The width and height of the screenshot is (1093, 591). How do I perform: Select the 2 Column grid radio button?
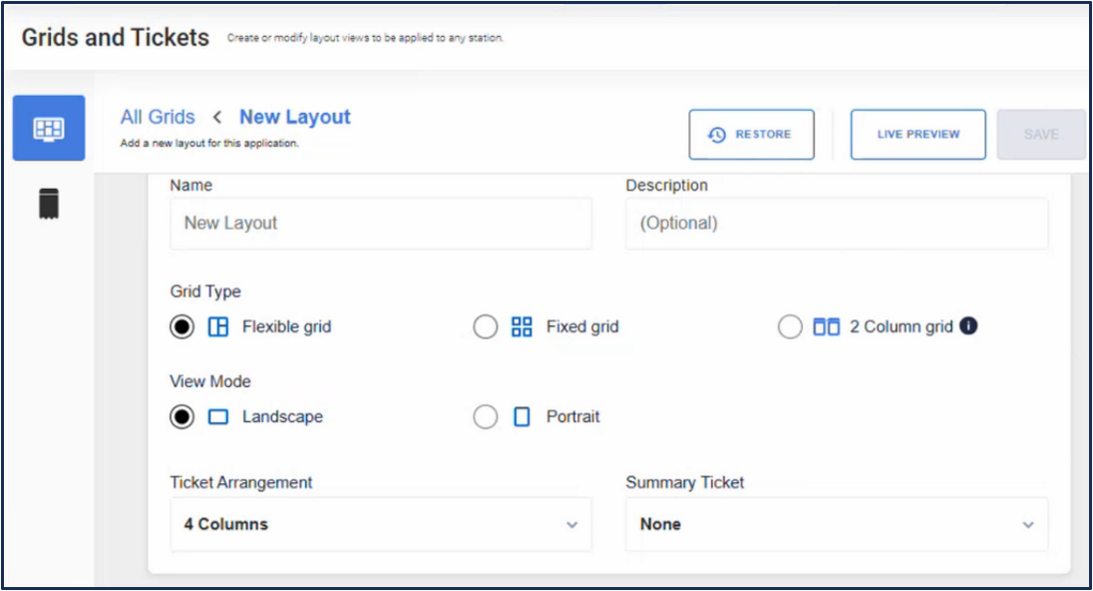point(790,327)
